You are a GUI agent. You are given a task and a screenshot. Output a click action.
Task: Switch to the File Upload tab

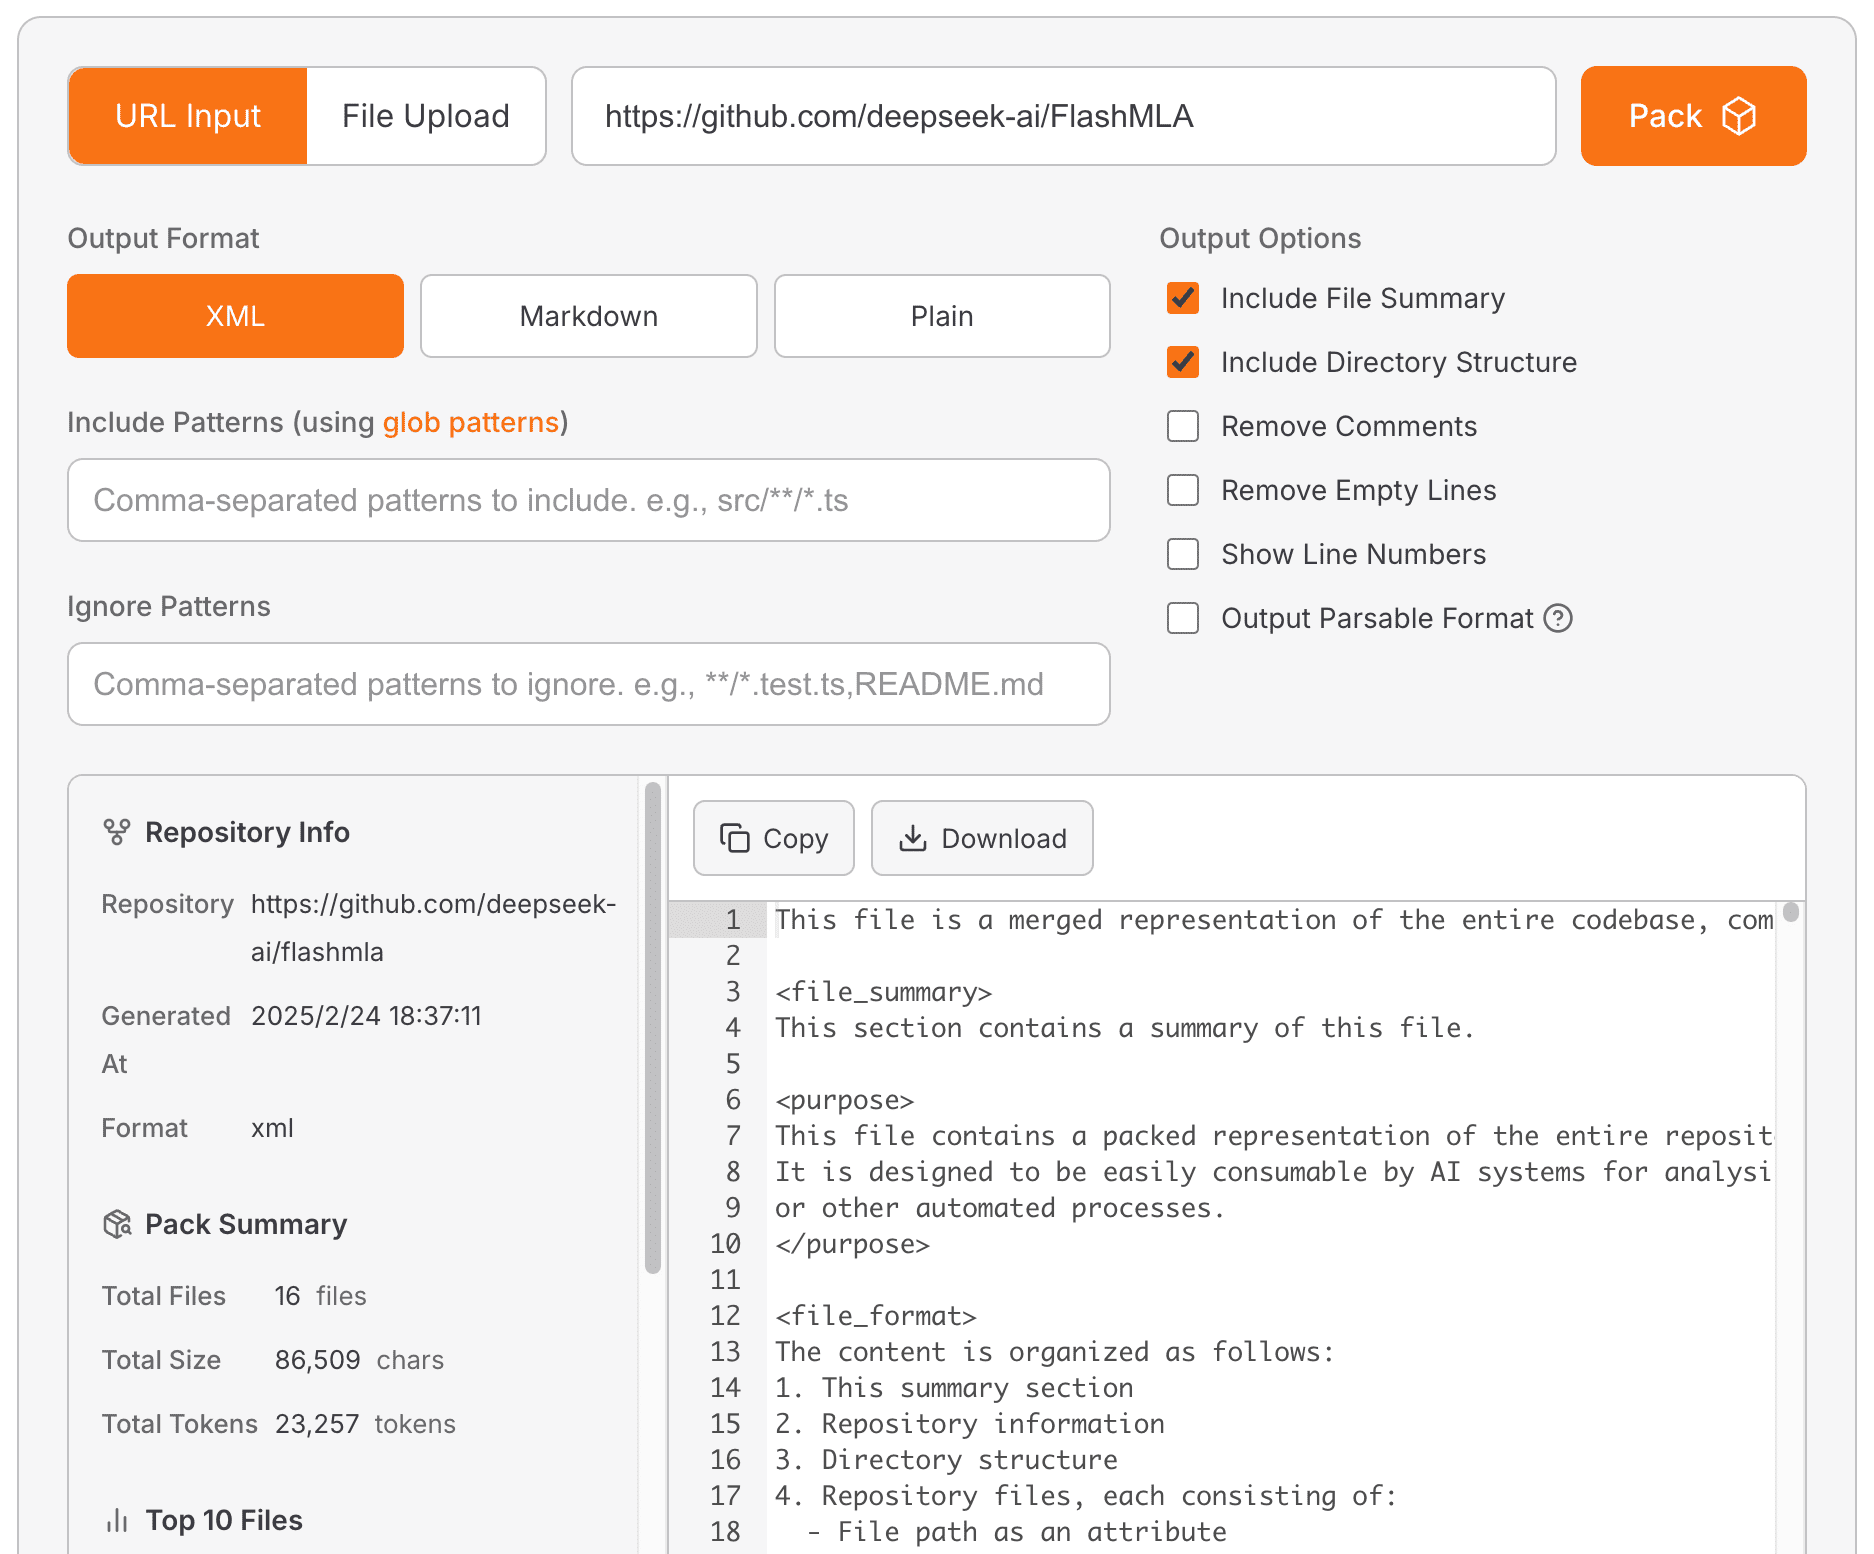(425, 116)
